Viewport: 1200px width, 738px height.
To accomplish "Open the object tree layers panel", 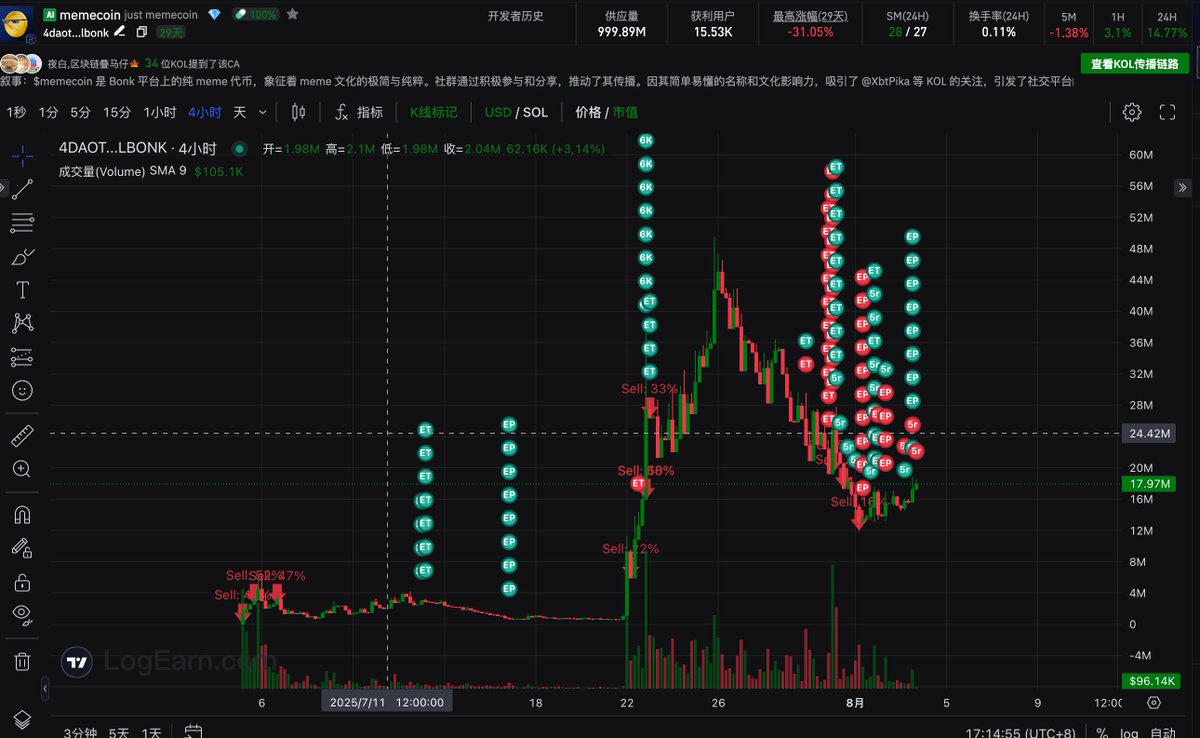I will pos(22,718).
